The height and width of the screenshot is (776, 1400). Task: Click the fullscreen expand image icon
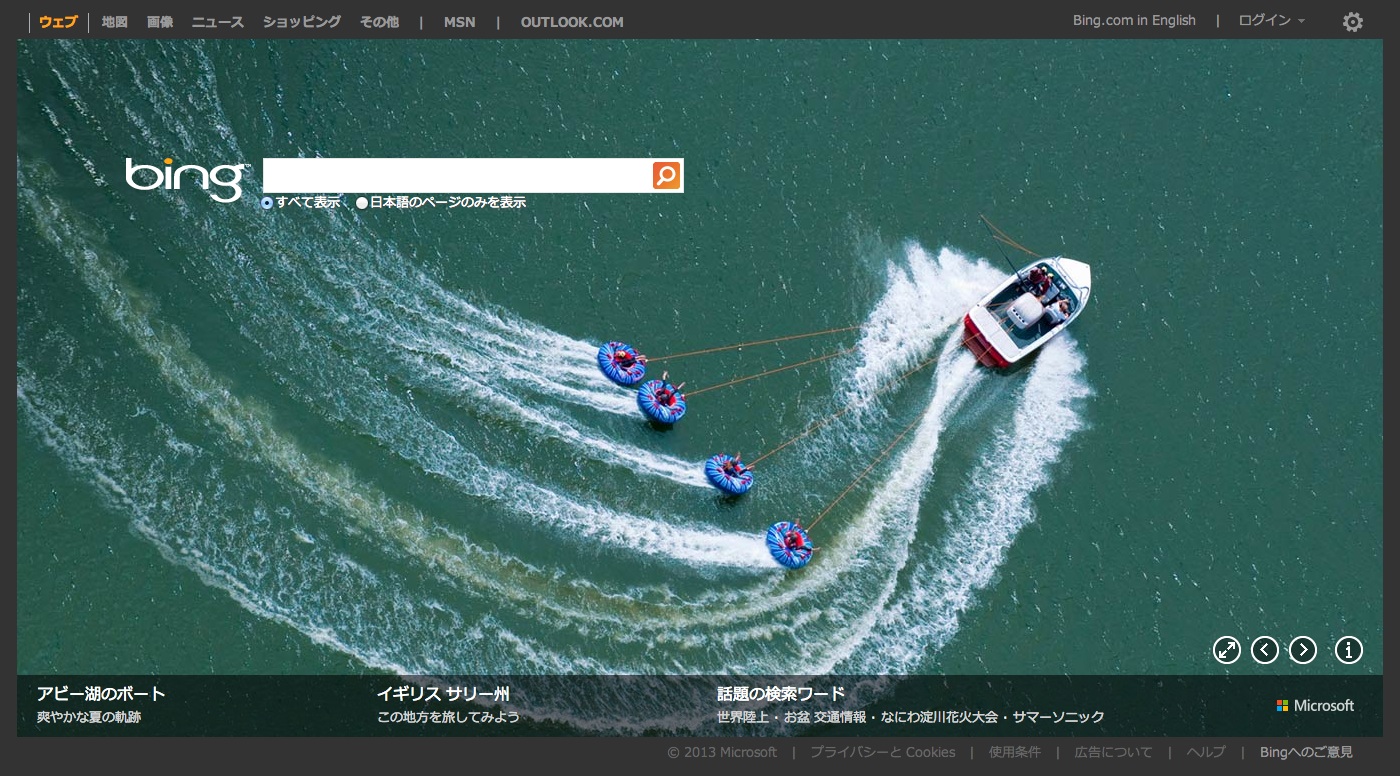coord(1226,650)
